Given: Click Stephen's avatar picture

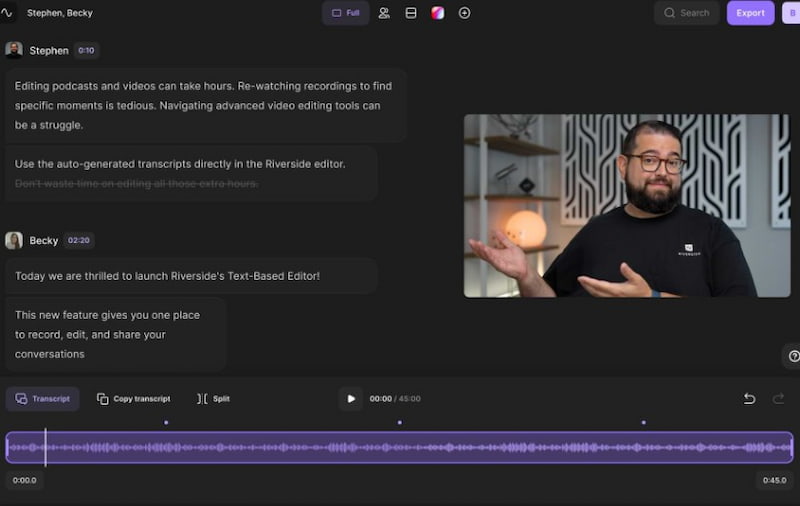Looking at the screenshot, I should coord(14,50).
